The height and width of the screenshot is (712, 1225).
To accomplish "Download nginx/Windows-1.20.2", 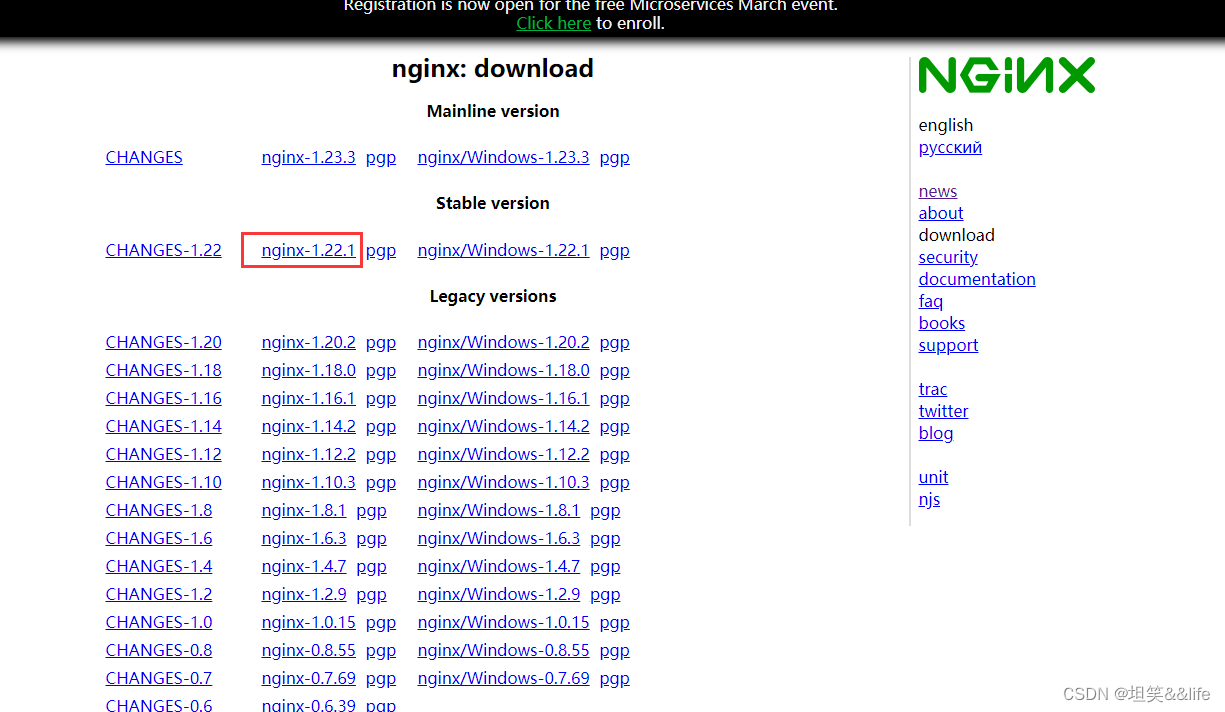I will [503, 342].
